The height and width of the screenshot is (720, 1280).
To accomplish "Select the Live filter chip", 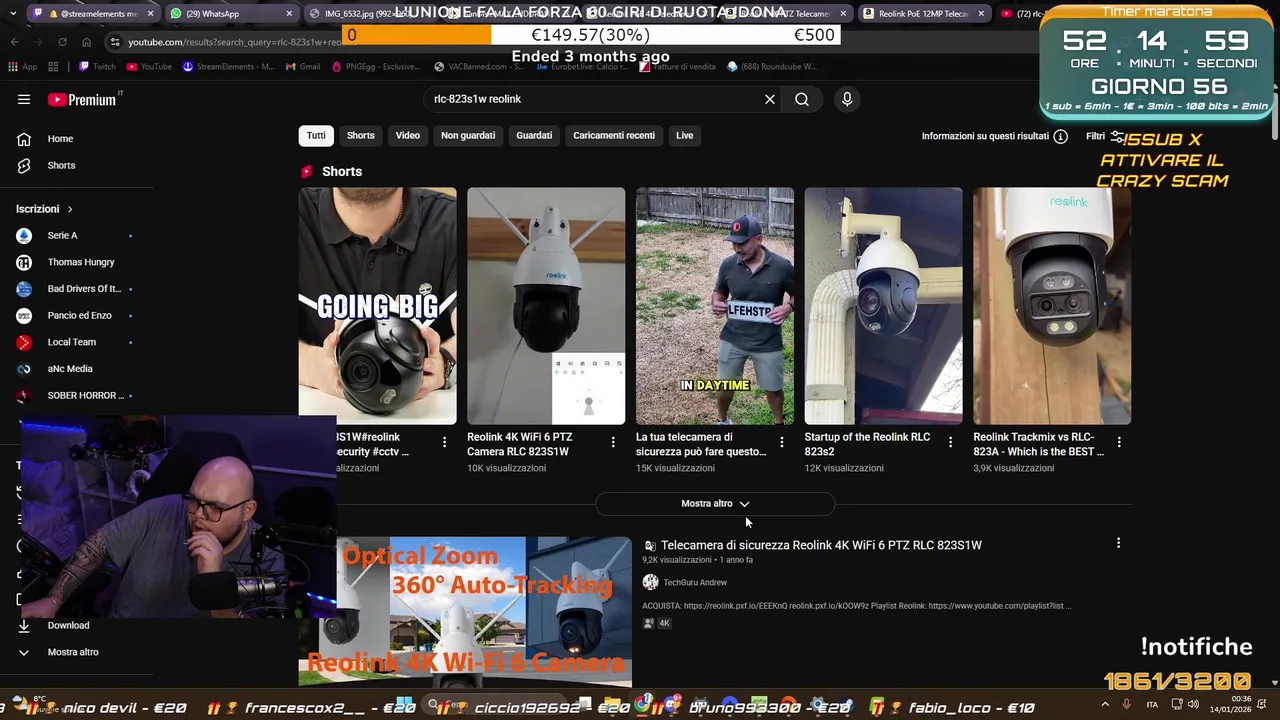I will (x=684, y=135).
